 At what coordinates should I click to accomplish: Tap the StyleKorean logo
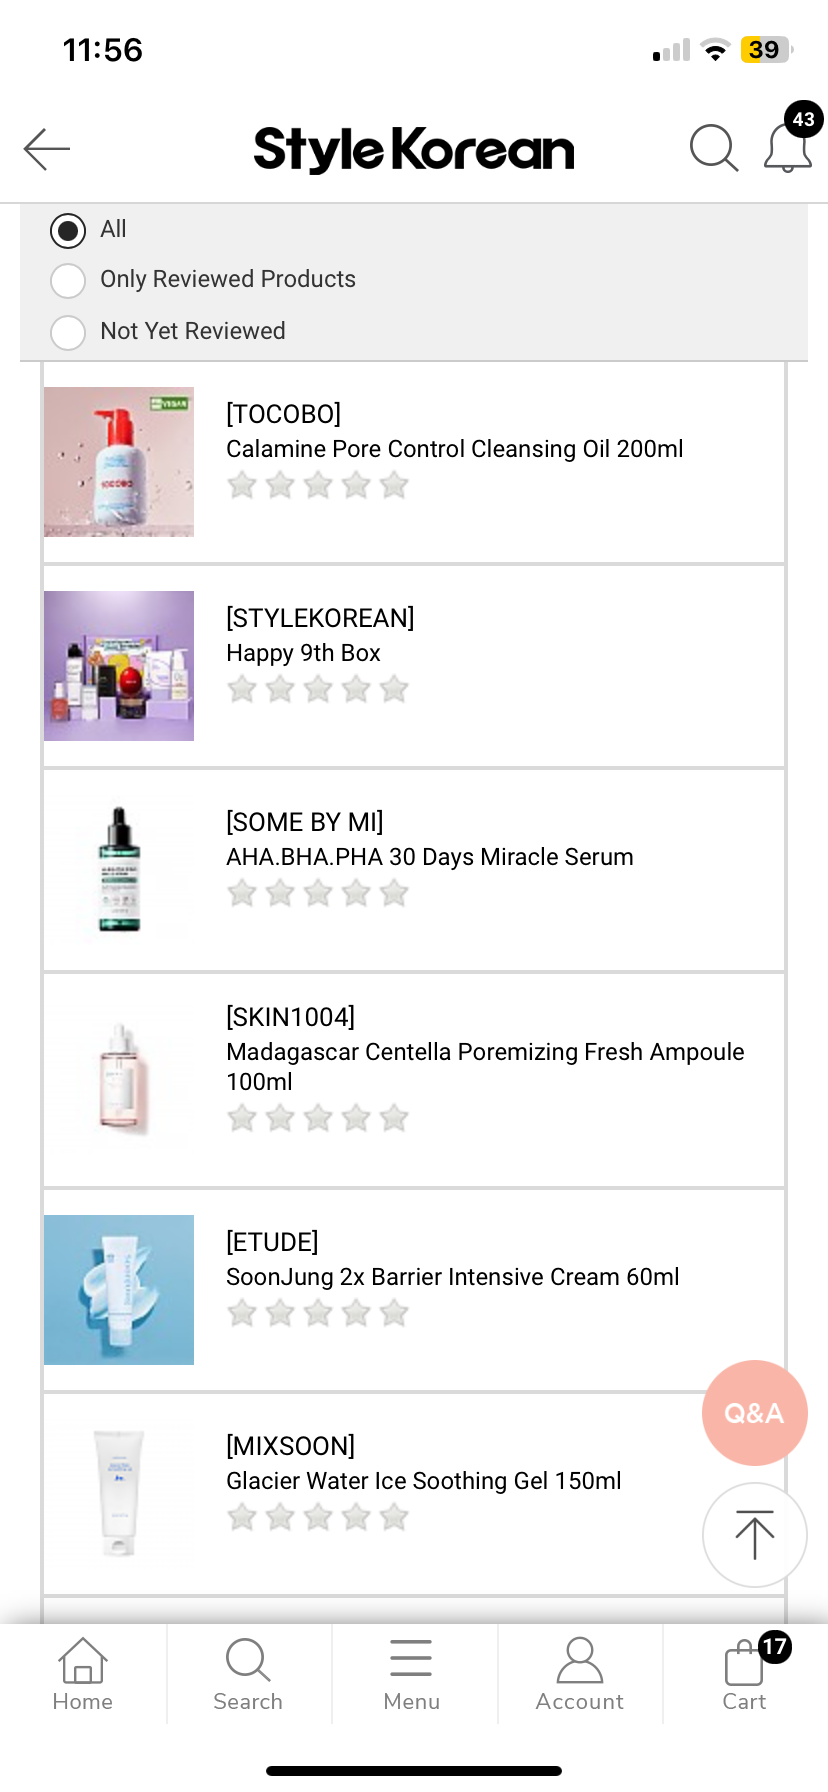pyautogui.click(x=414, y=149)
